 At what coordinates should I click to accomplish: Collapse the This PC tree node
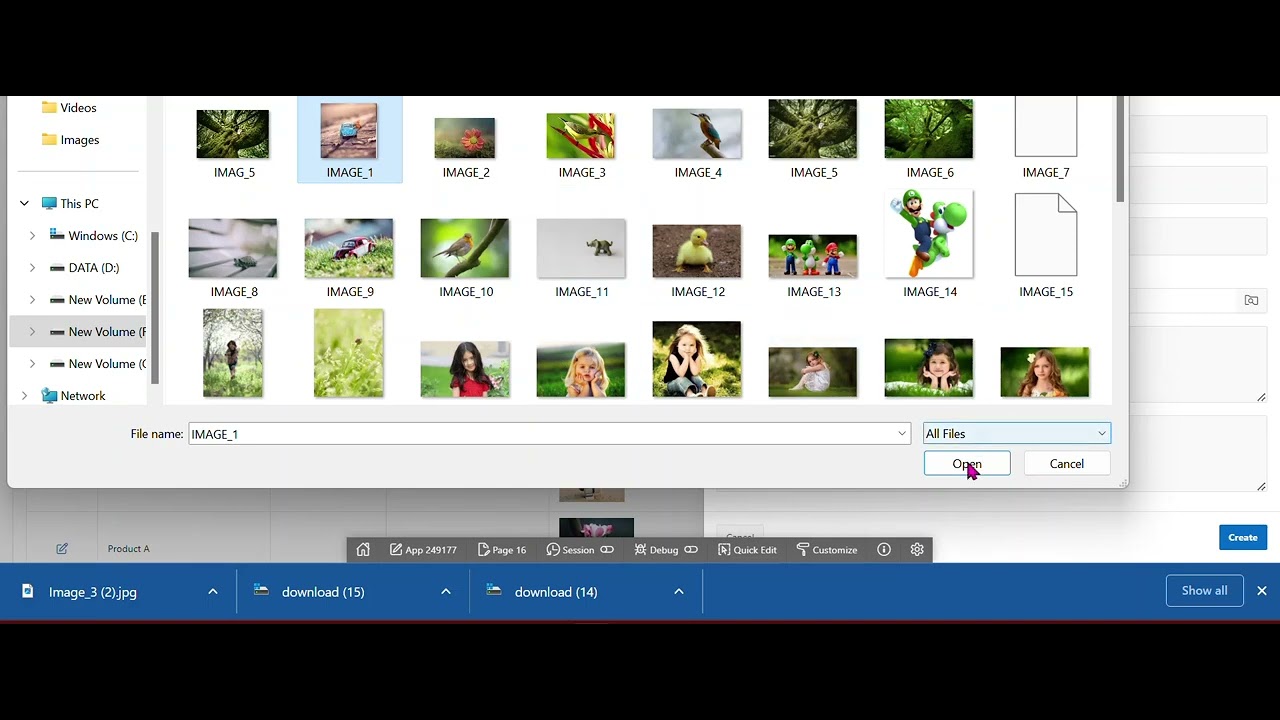[x=24, y=204]
